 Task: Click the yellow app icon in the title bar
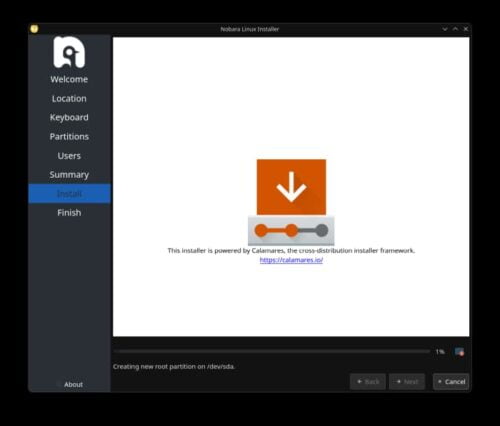34,29
